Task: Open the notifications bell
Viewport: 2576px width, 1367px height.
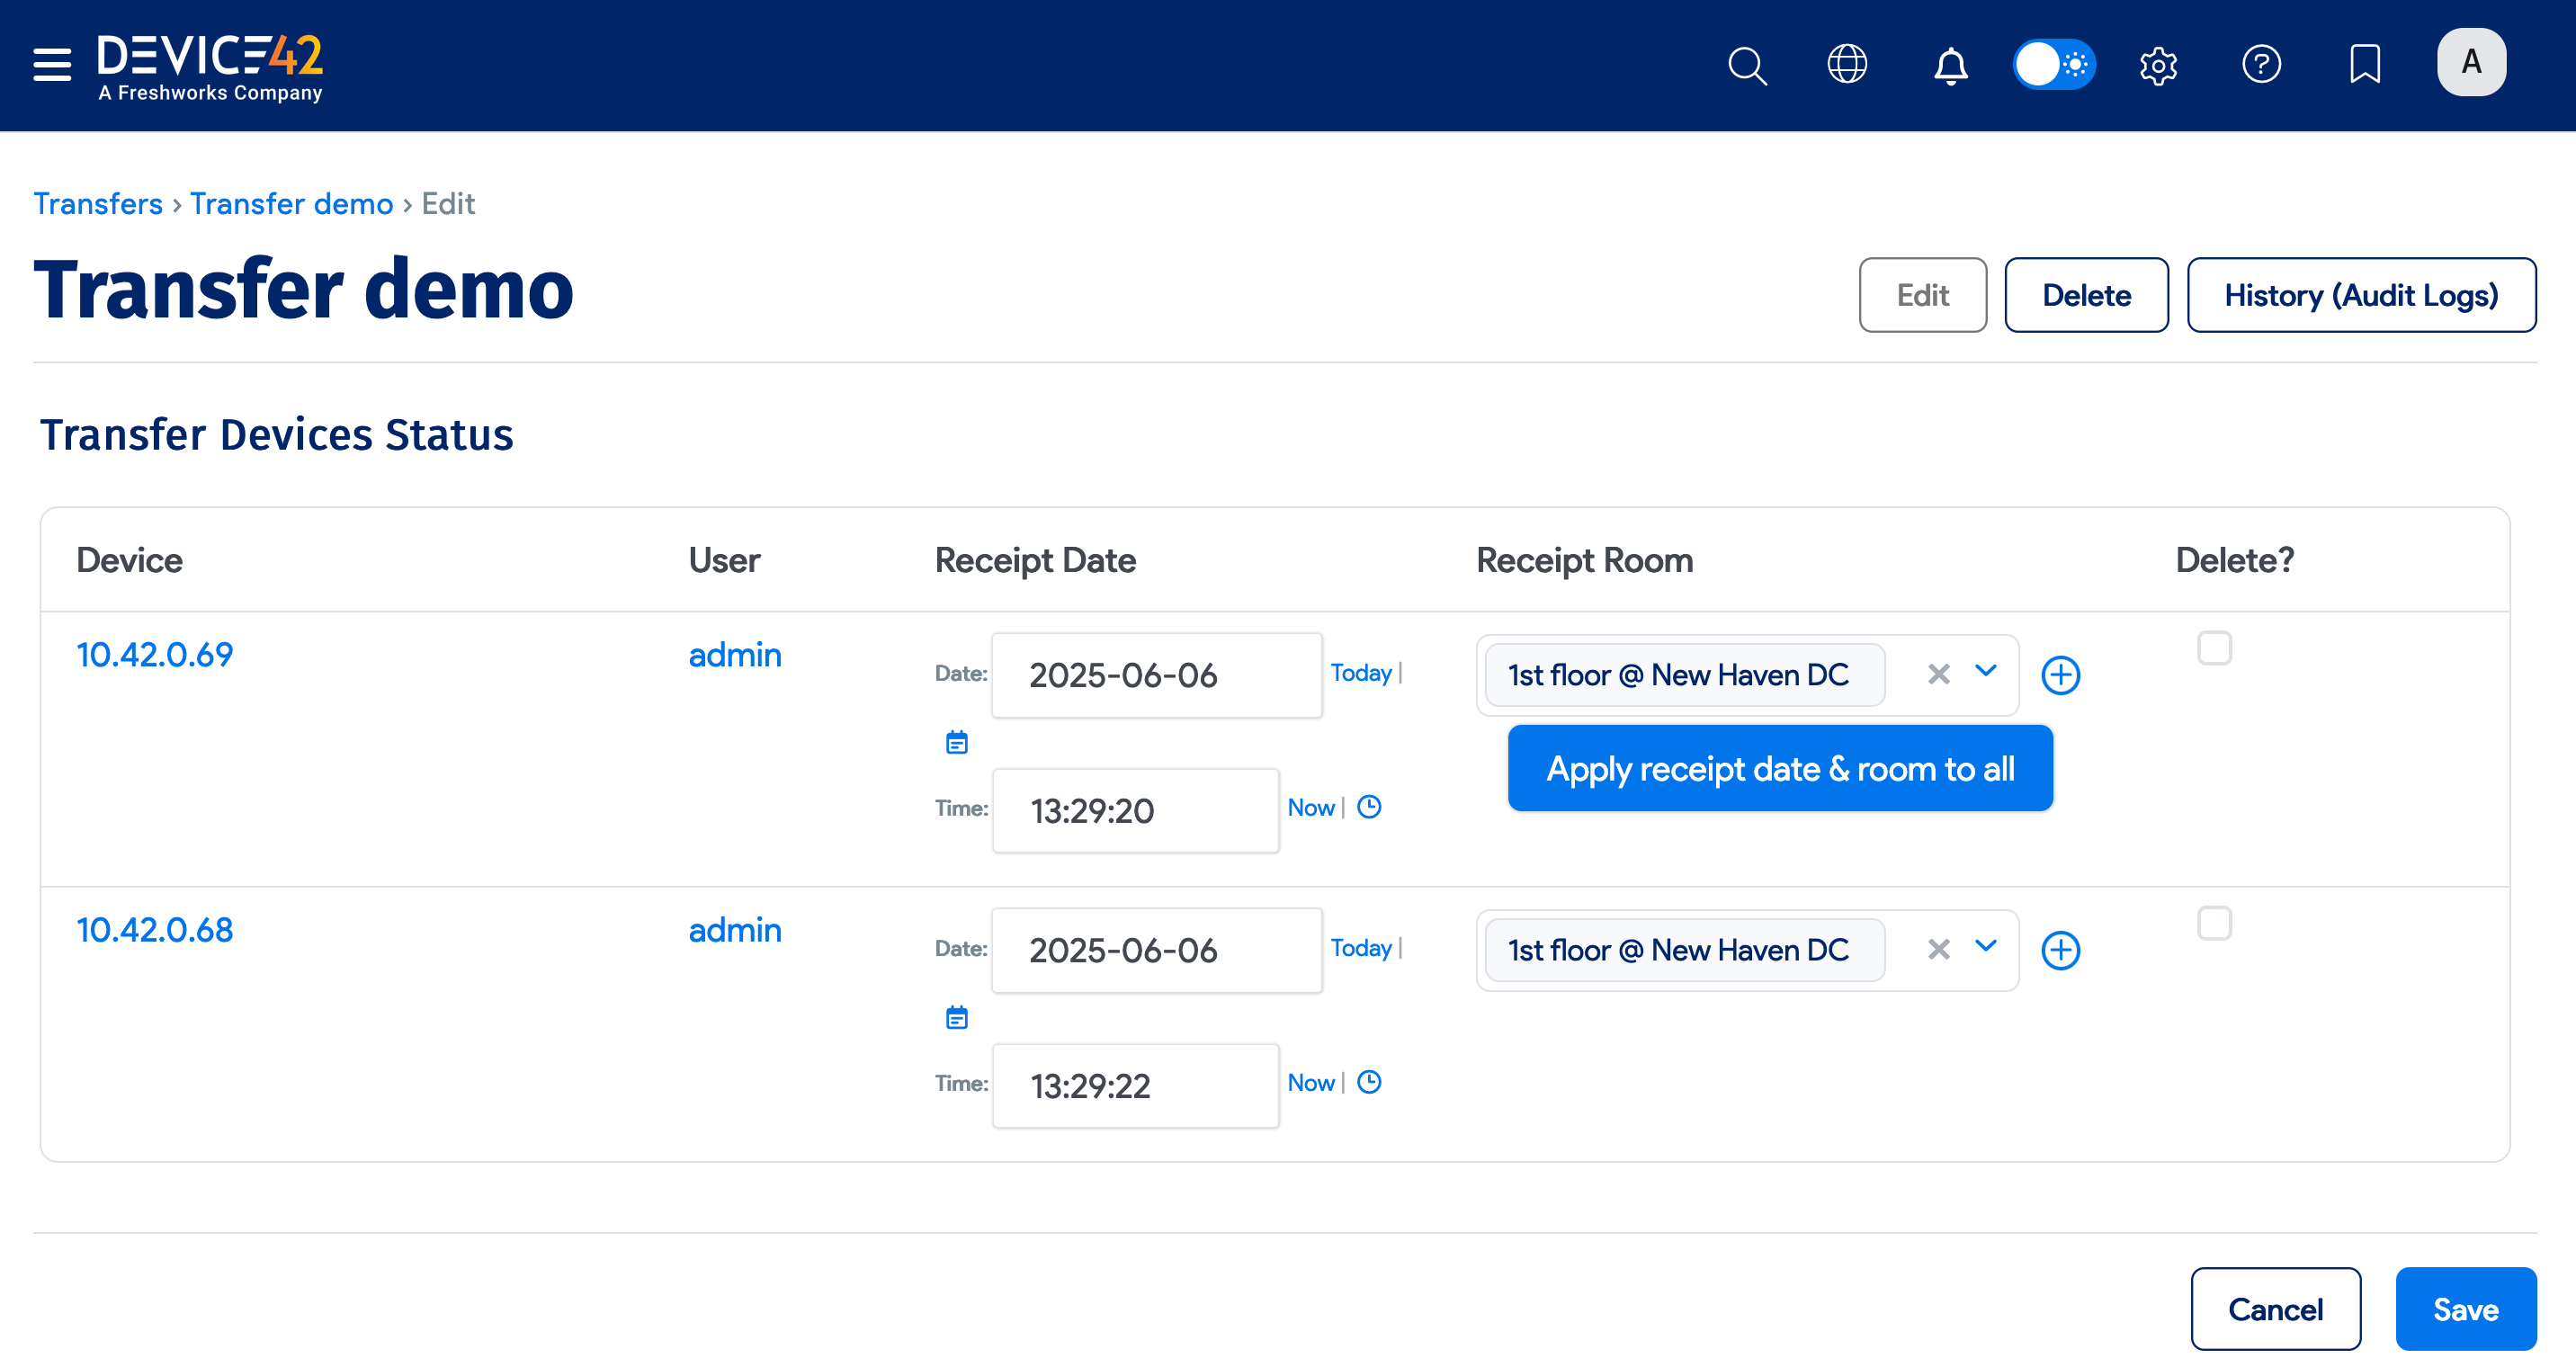Action: click(x=1950, y=65)
